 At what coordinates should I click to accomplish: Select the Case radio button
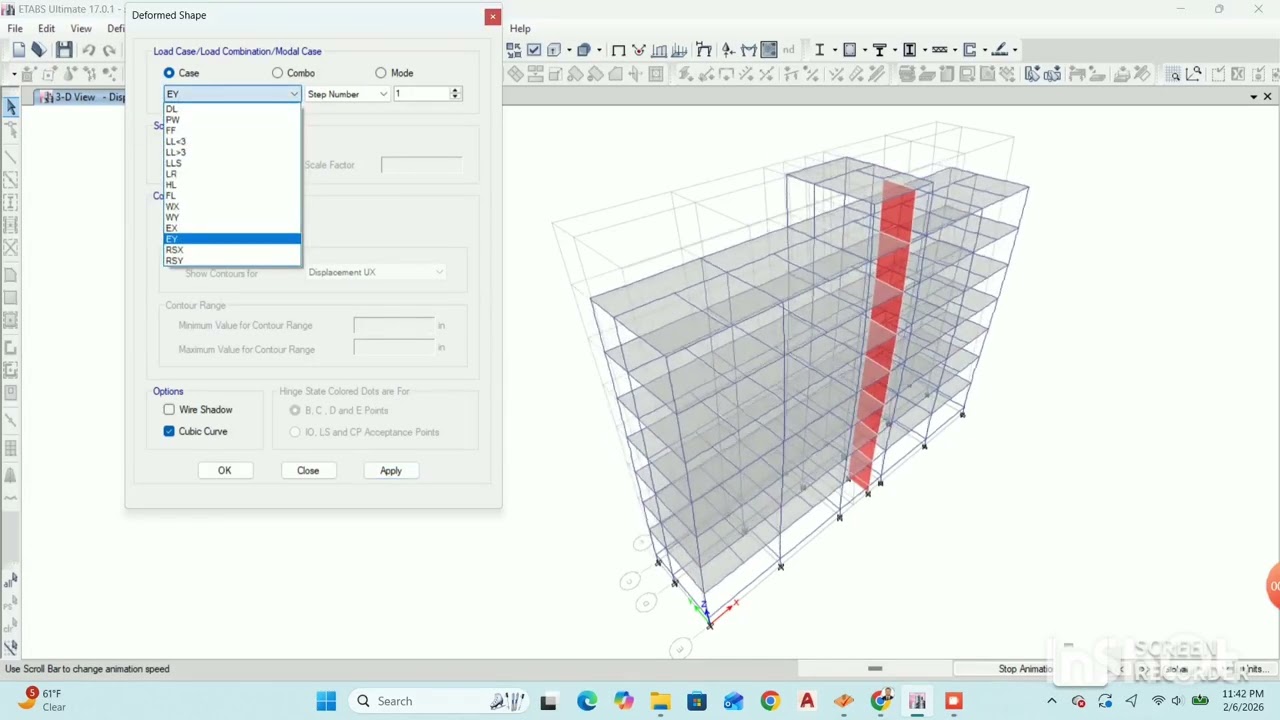coord(169,73)
